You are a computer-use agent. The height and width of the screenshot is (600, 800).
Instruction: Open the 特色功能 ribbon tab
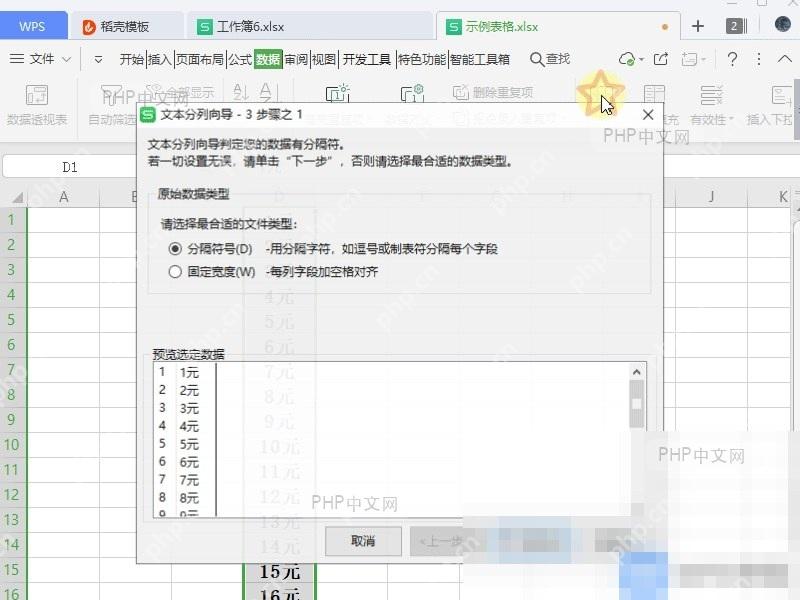tap(421, 59)
